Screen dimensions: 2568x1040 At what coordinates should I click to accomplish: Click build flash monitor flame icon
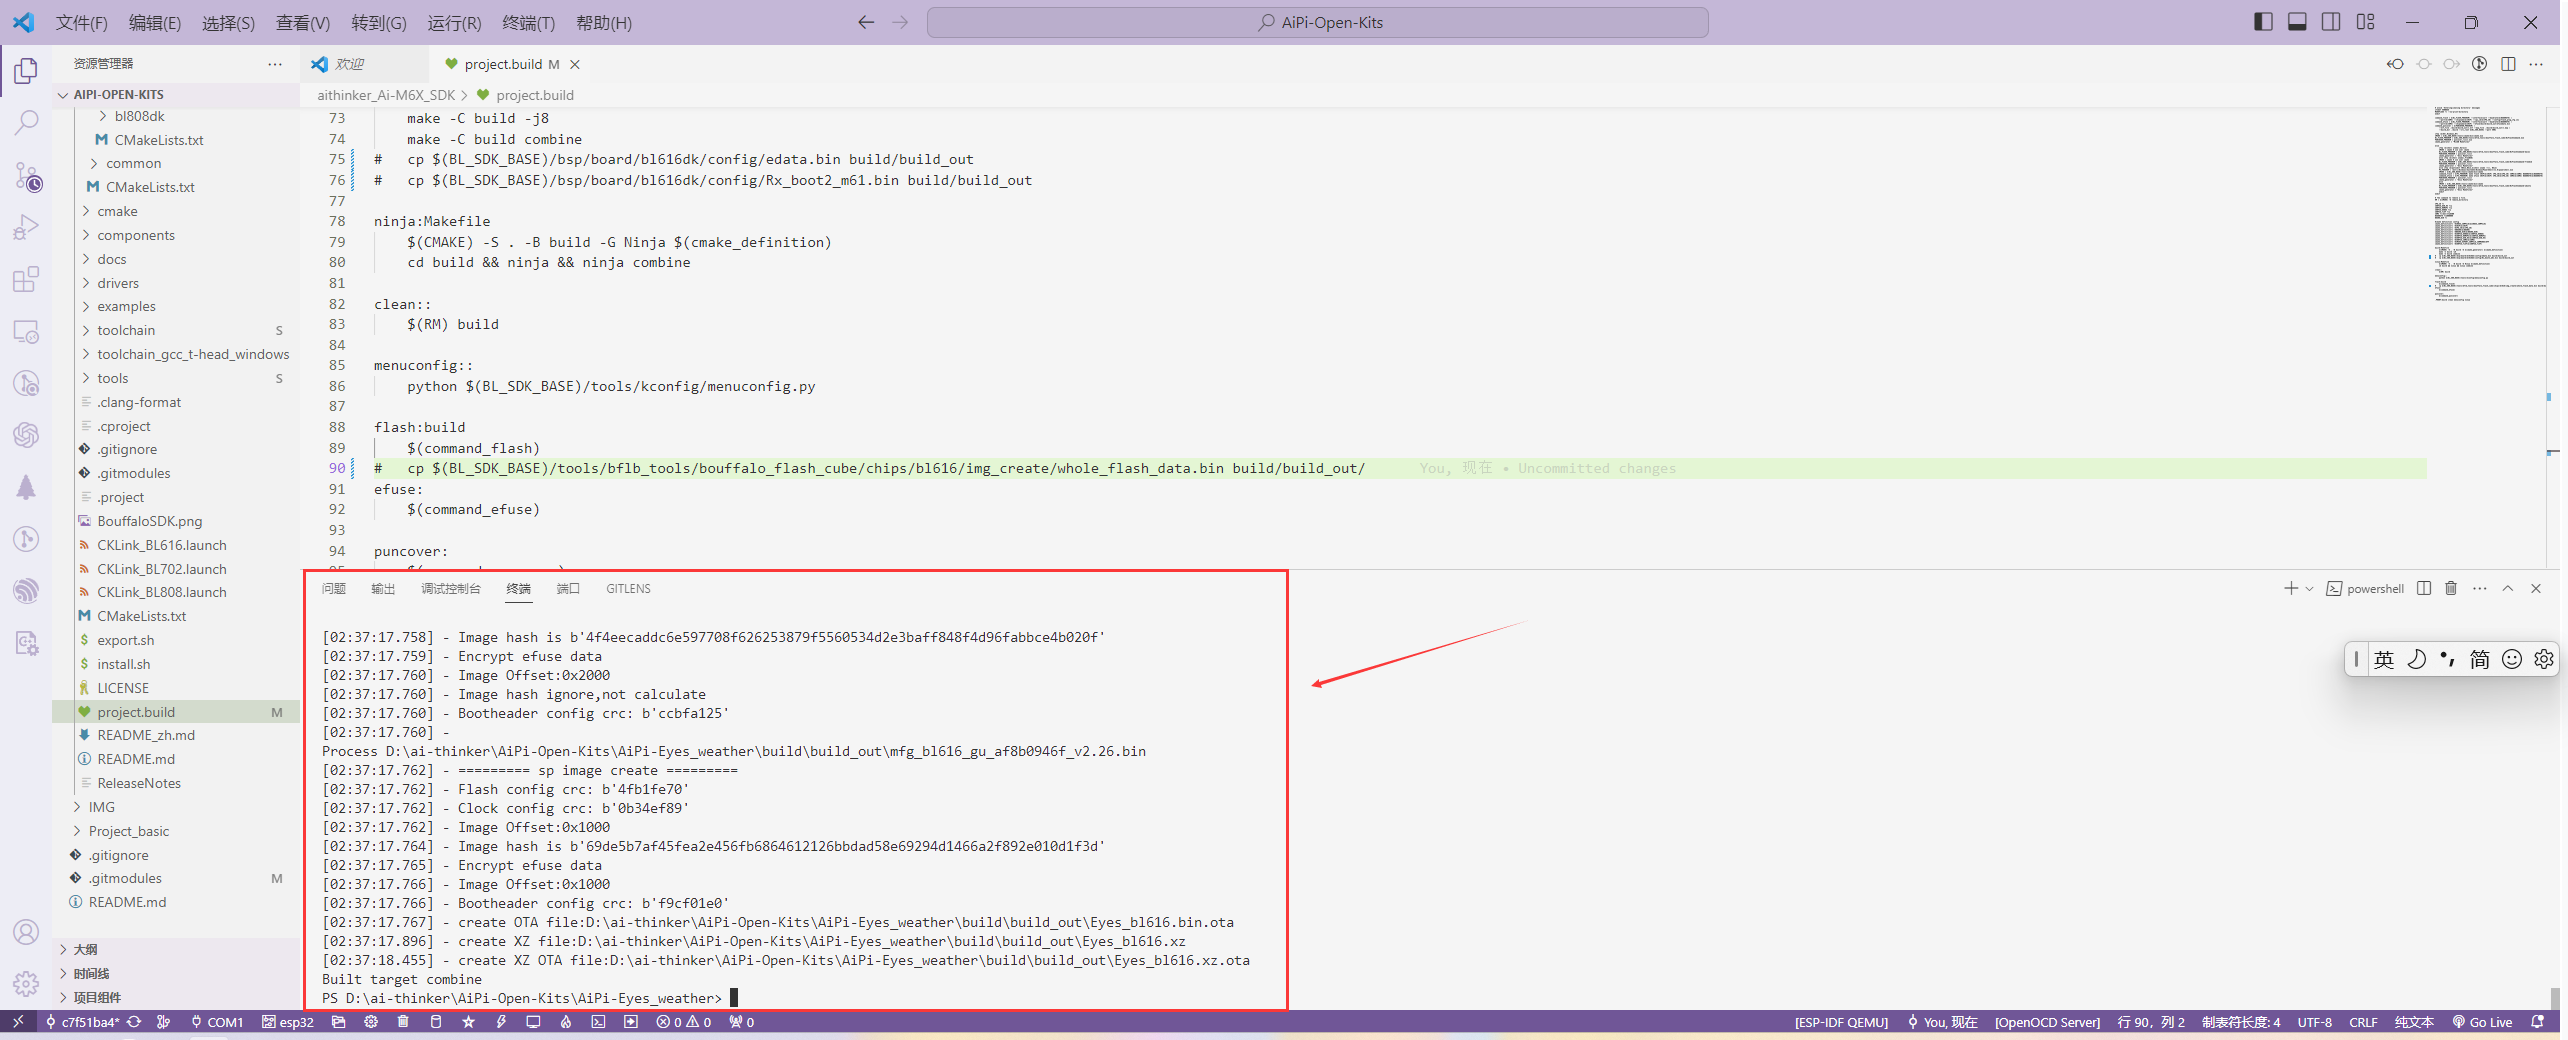pos(566,1022)
